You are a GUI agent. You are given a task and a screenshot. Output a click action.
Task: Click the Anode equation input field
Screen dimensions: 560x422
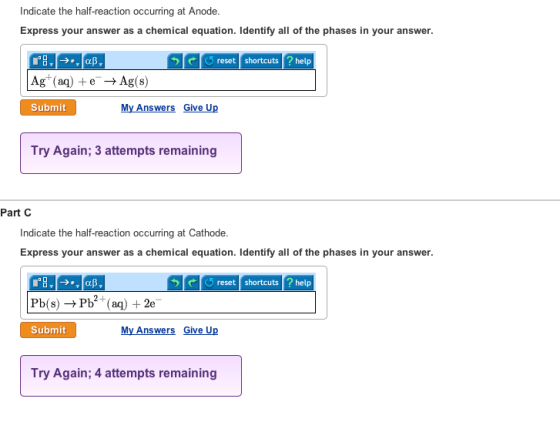tap(171, 80)
